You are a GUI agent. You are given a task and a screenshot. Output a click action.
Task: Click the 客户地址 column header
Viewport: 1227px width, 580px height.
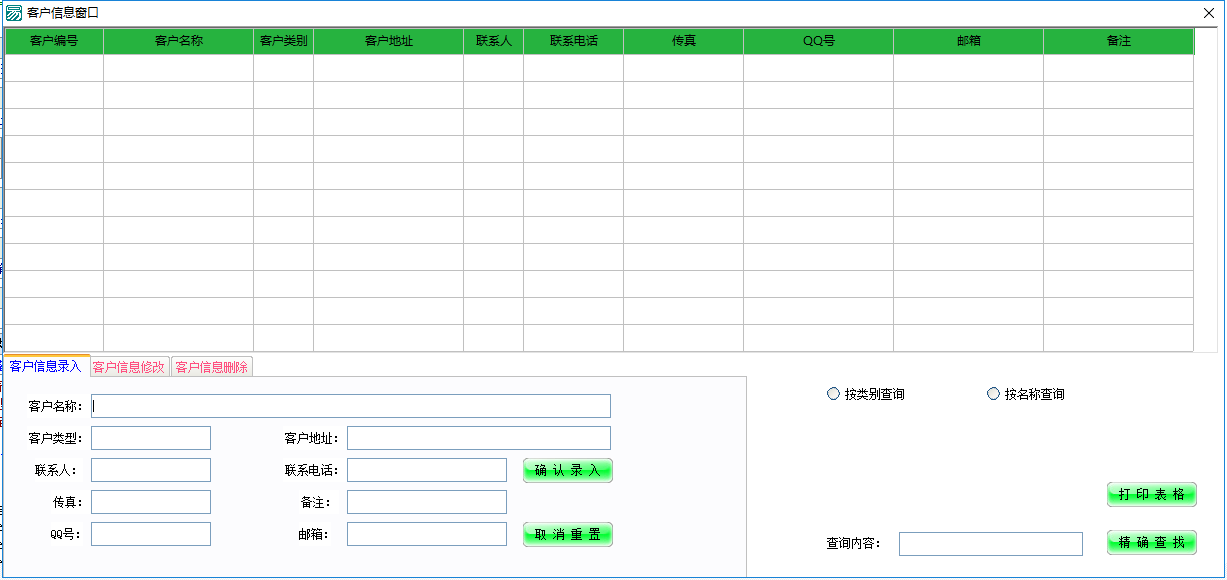click(x=389, y=41)
